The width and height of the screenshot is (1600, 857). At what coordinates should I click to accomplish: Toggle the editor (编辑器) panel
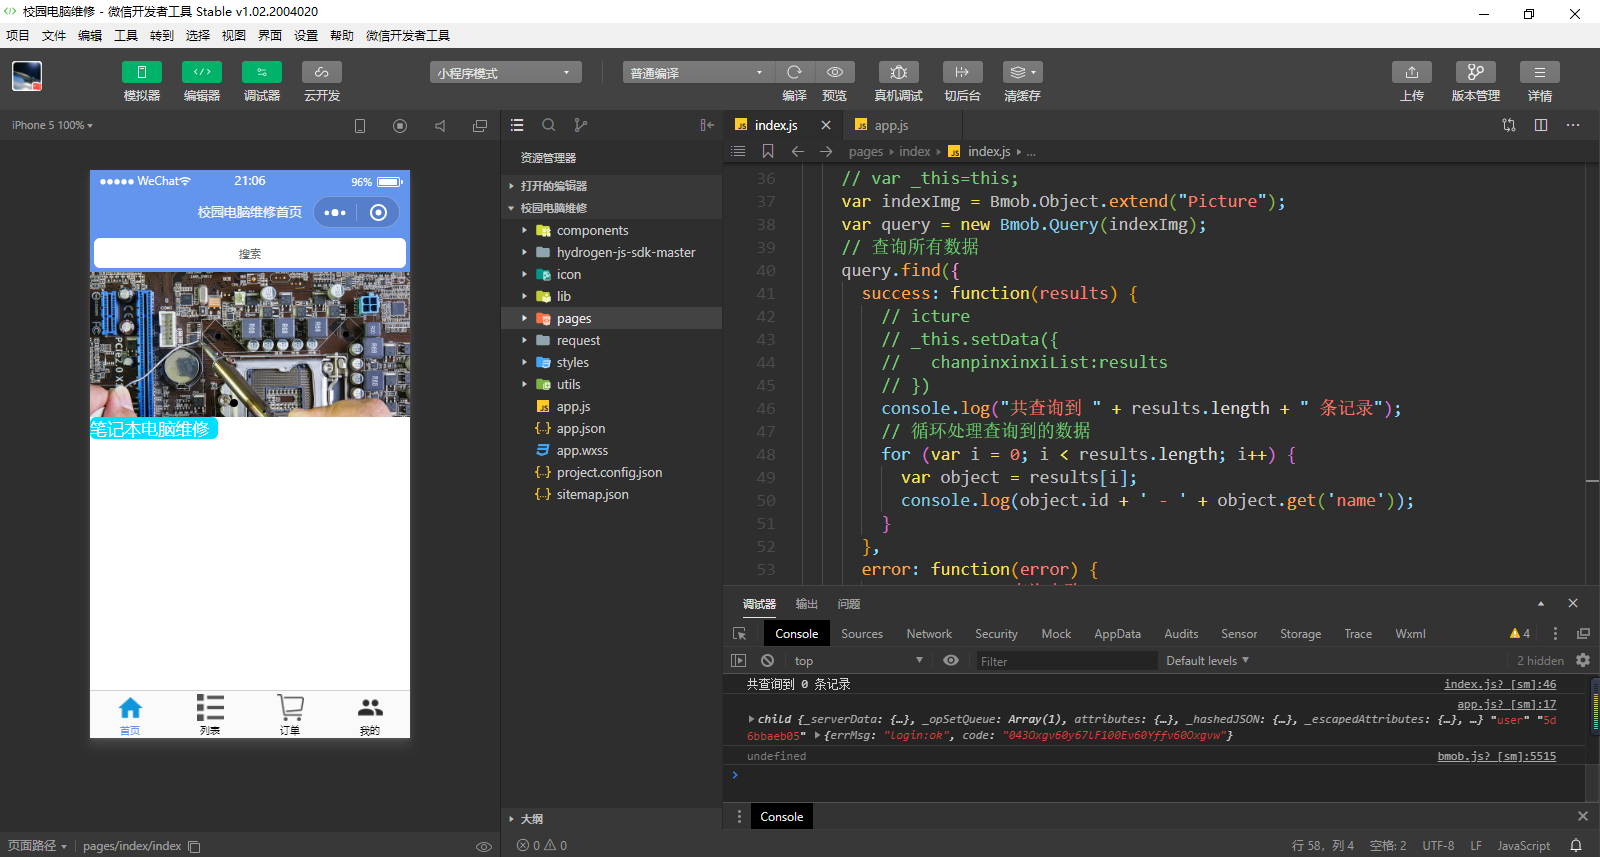pyautogui.click(x=201, y=72)
